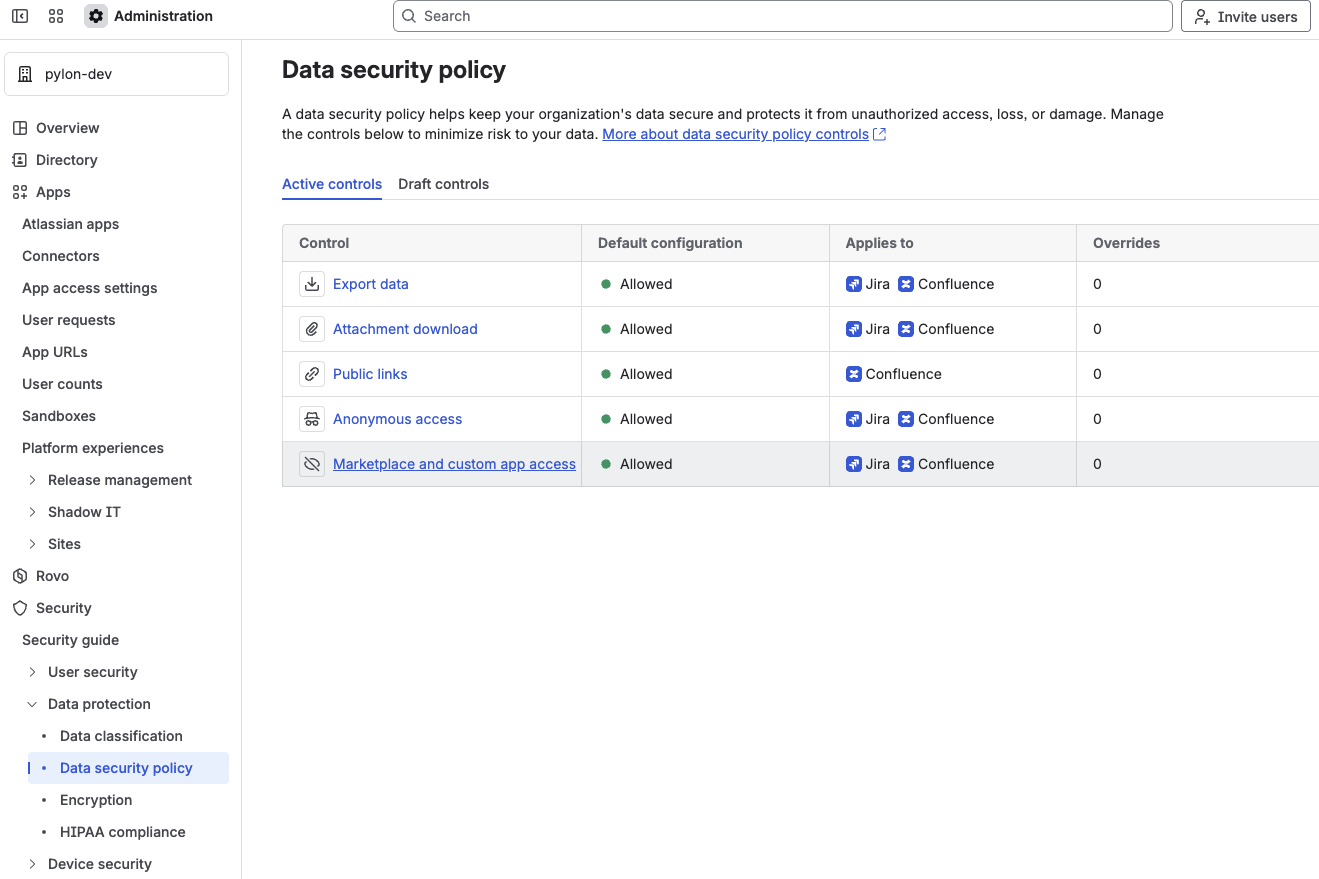
Task: Click the Export data download icon
Action: 312,284
